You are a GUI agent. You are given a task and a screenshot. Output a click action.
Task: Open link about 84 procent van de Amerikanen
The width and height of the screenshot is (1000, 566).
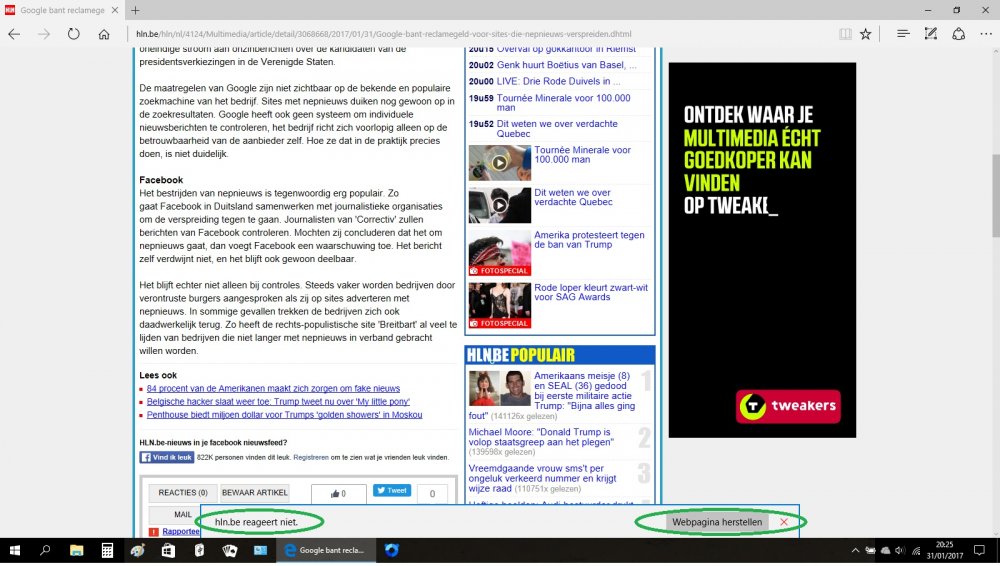[273, 389]
